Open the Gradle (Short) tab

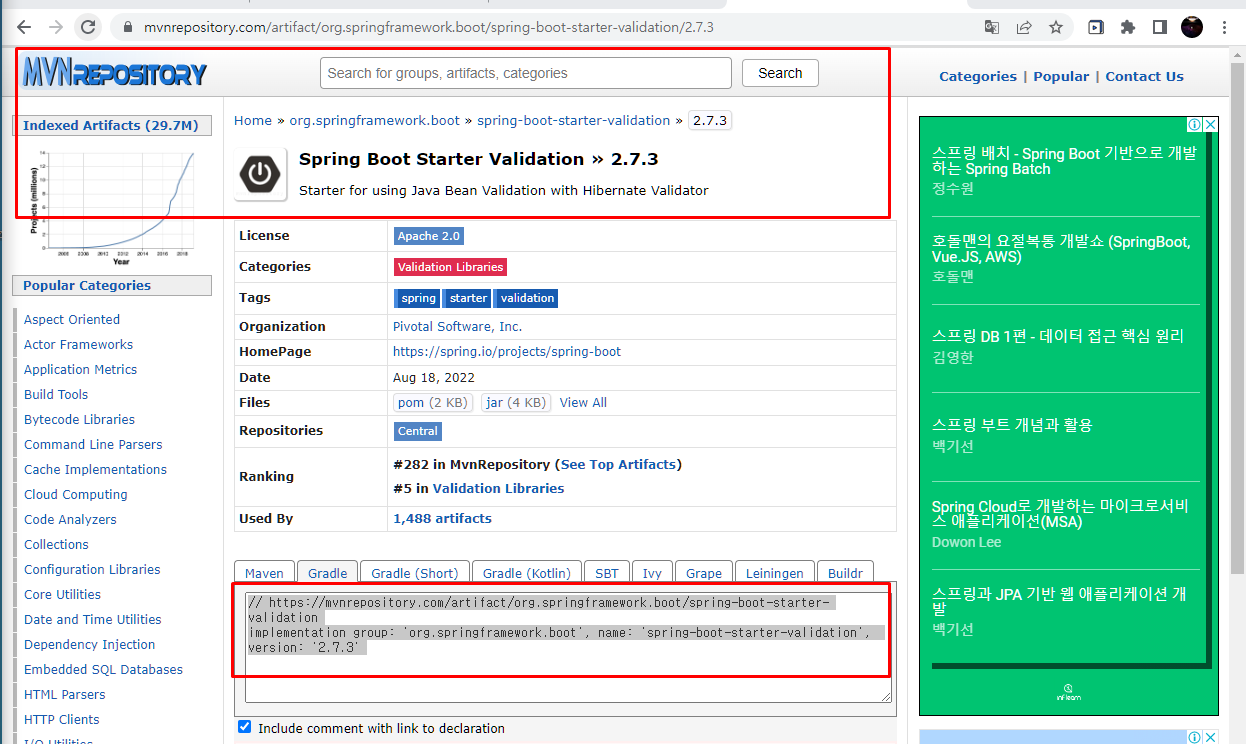pyautogui.click(x=414, y=572)
